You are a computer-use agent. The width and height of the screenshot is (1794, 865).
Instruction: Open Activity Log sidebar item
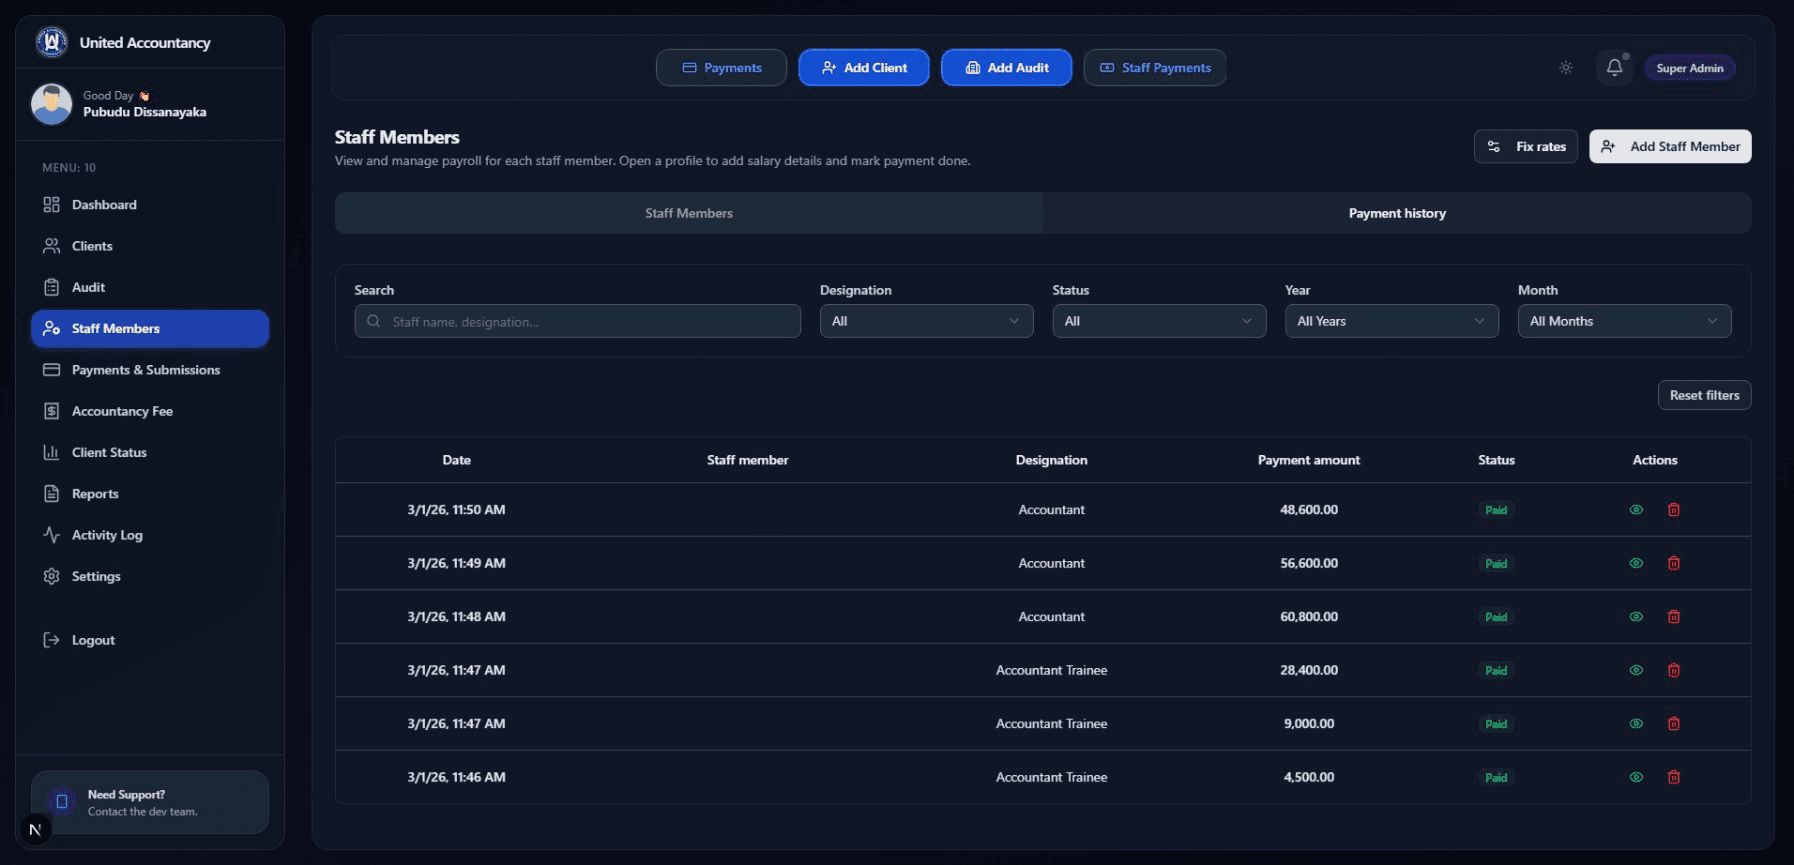[x=150, y=535]
